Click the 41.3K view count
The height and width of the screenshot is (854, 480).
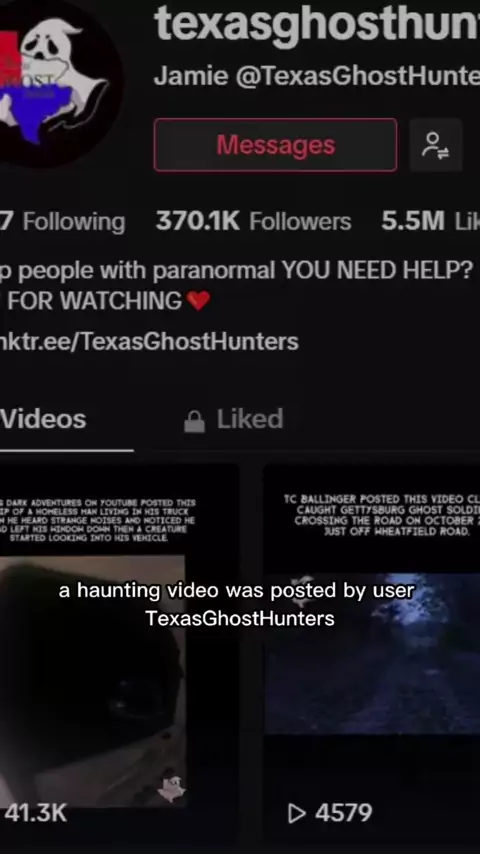coord(34,813)
